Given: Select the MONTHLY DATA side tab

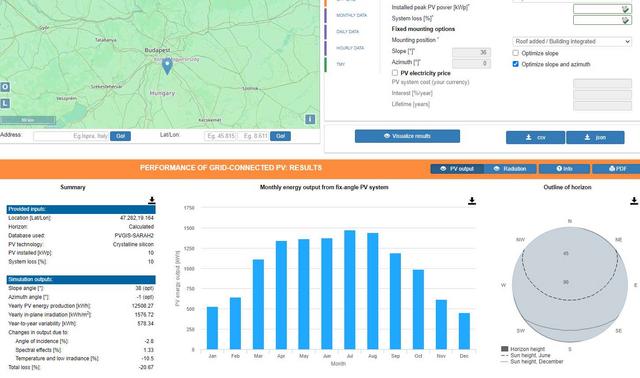Looking at the screenshot, I should pyautogui.click(x=351, y=15).
